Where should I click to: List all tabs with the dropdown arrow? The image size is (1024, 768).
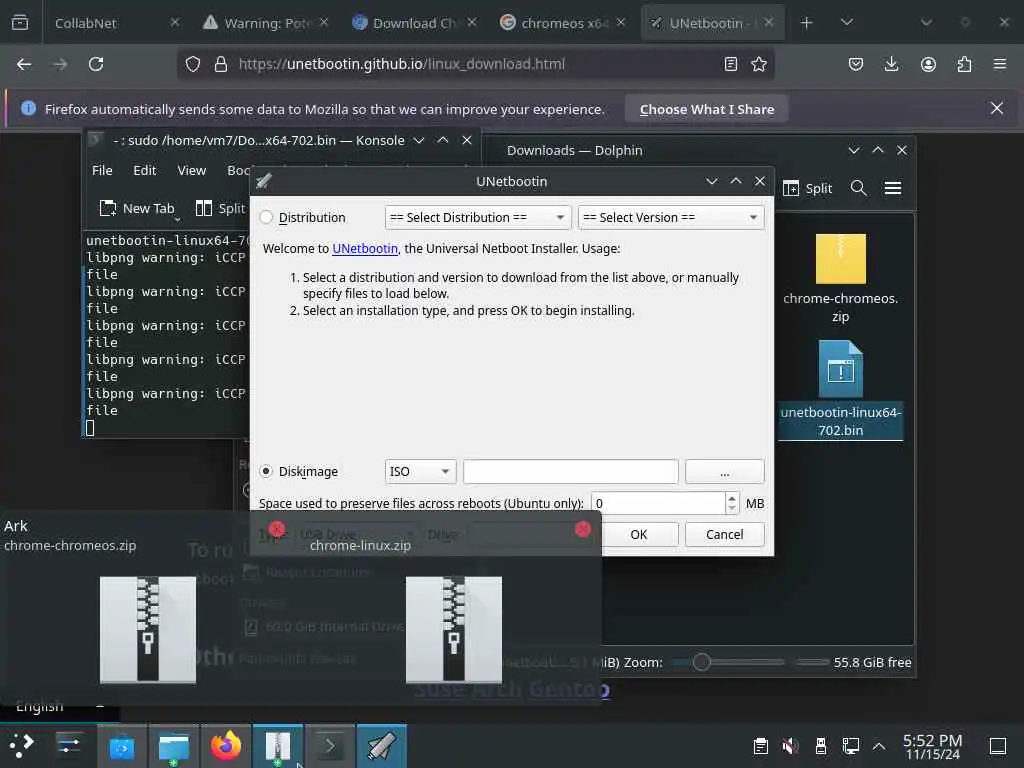(847, 23)
